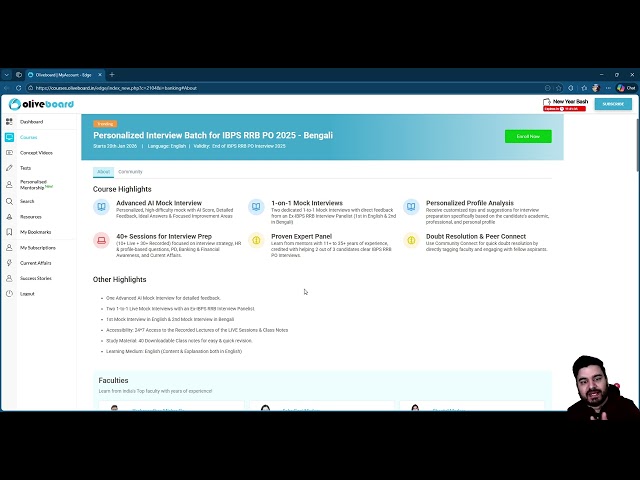Click the Concept Videos icon in sidebar
Screen dimensions: 640x480
point(10,153)
